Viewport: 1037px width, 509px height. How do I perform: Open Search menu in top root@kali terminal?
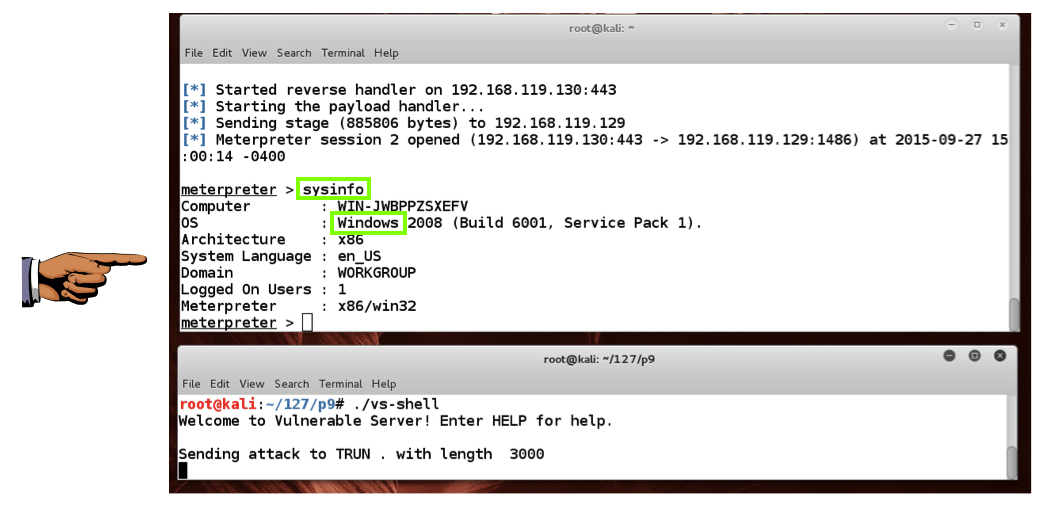[x=294, y=53]
